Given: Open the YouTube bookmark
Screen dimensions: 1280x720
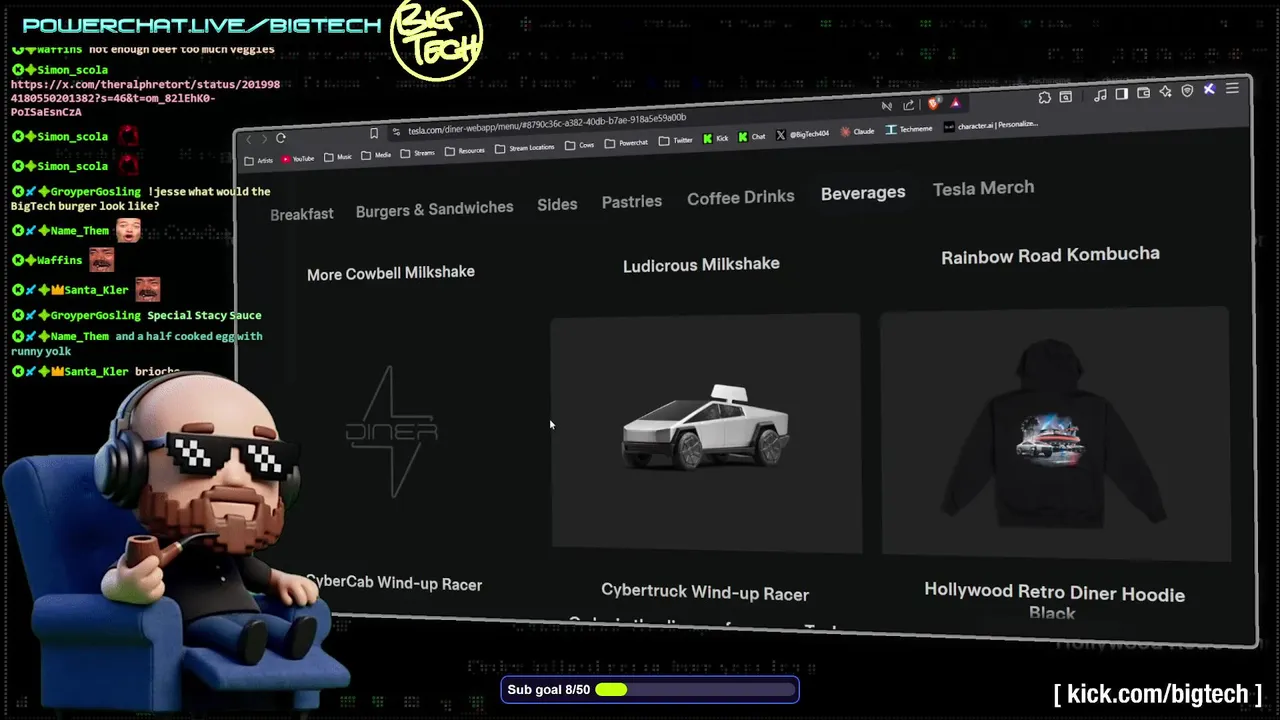Looking at the screenshot, I should [298, 158].
